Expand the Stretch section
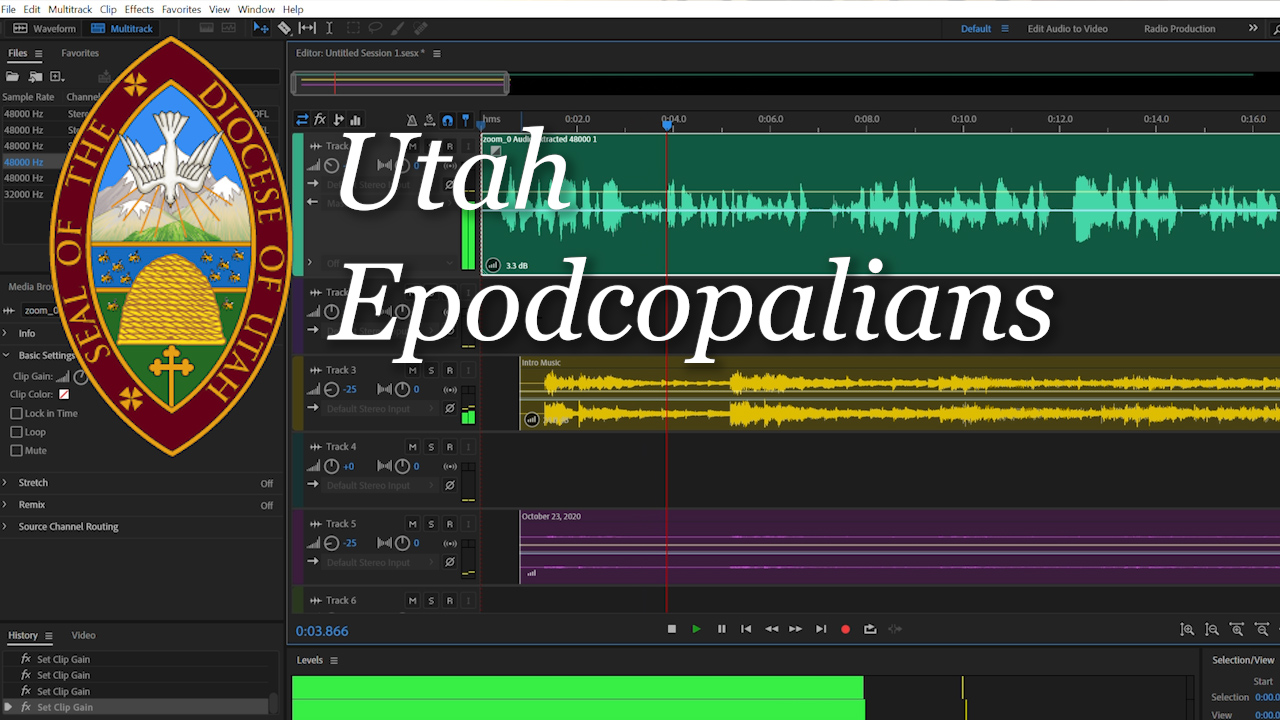The width and height of the screenshot is (1280, 720). pos(5,483)
